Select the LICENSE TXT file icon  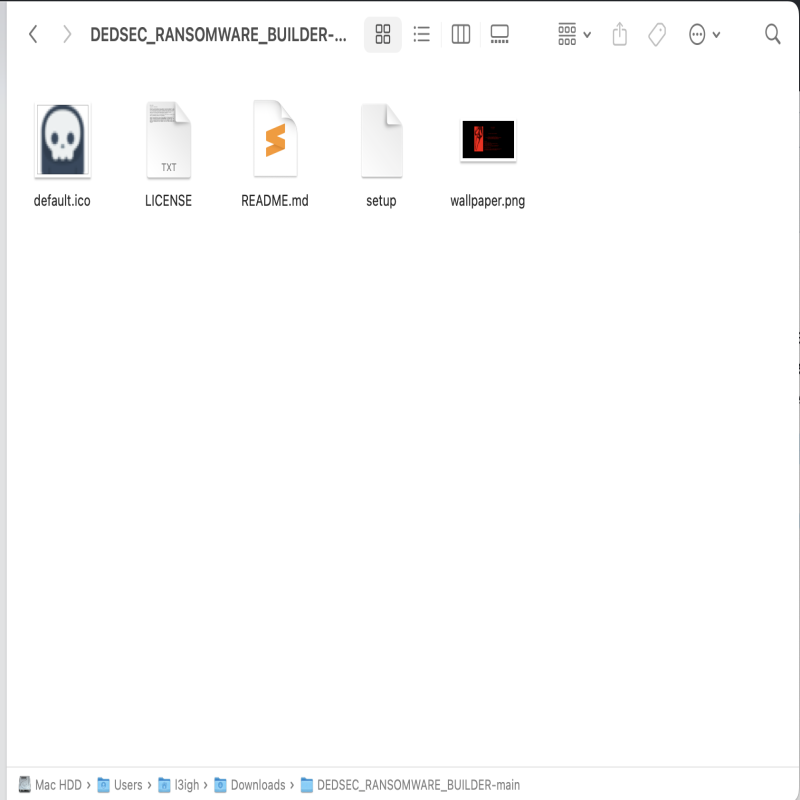click(x=169, y=140)
